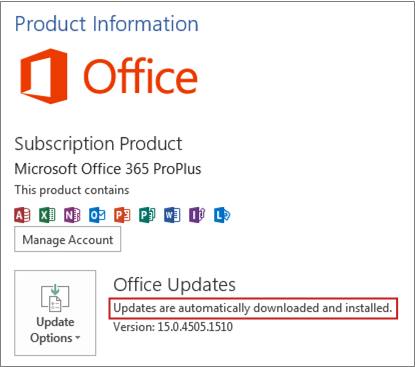Open the Manage Account button
The image size is (415, 367).
coord(68,239)
